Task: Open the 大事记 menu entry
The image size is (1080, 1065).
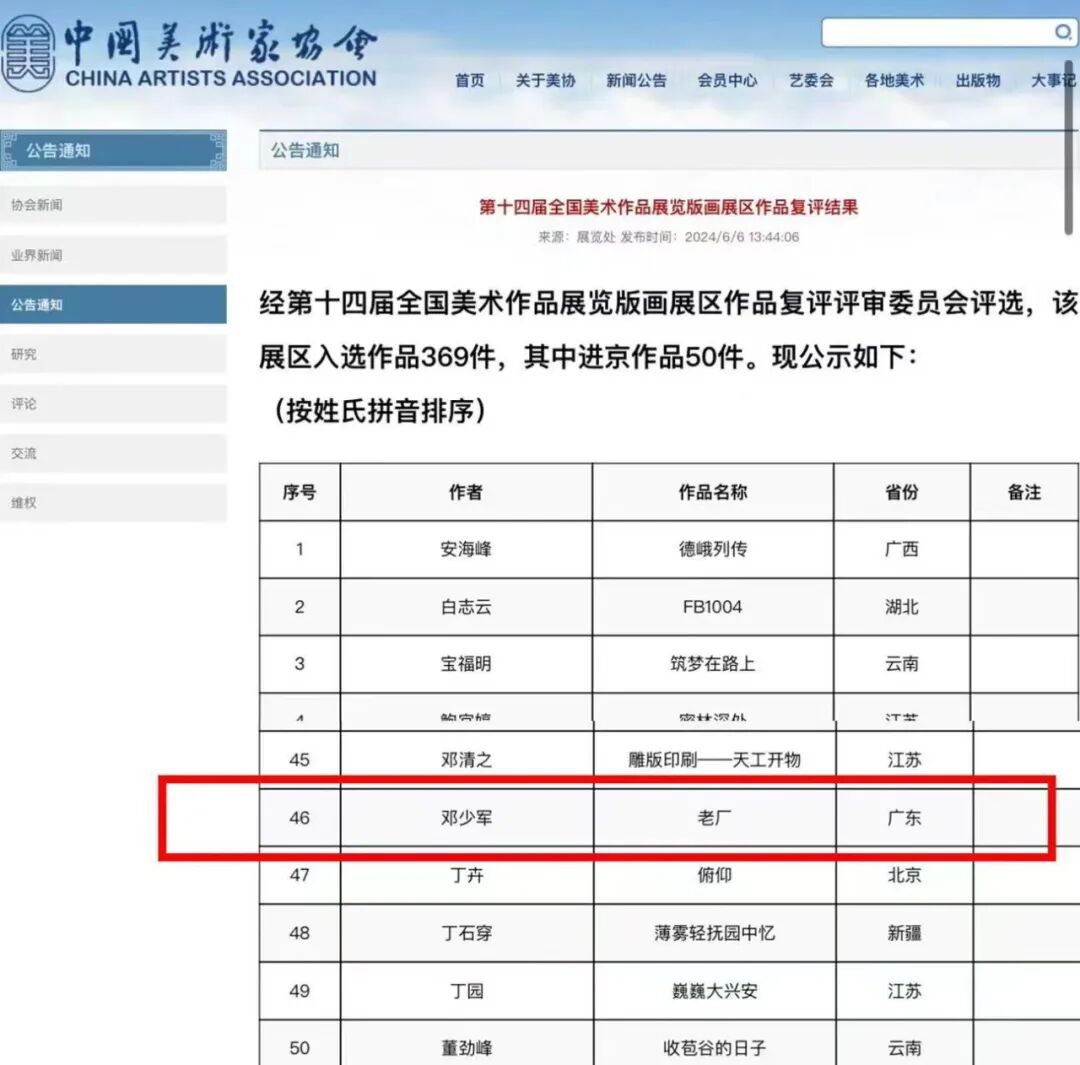Action: click(1051, 82)
